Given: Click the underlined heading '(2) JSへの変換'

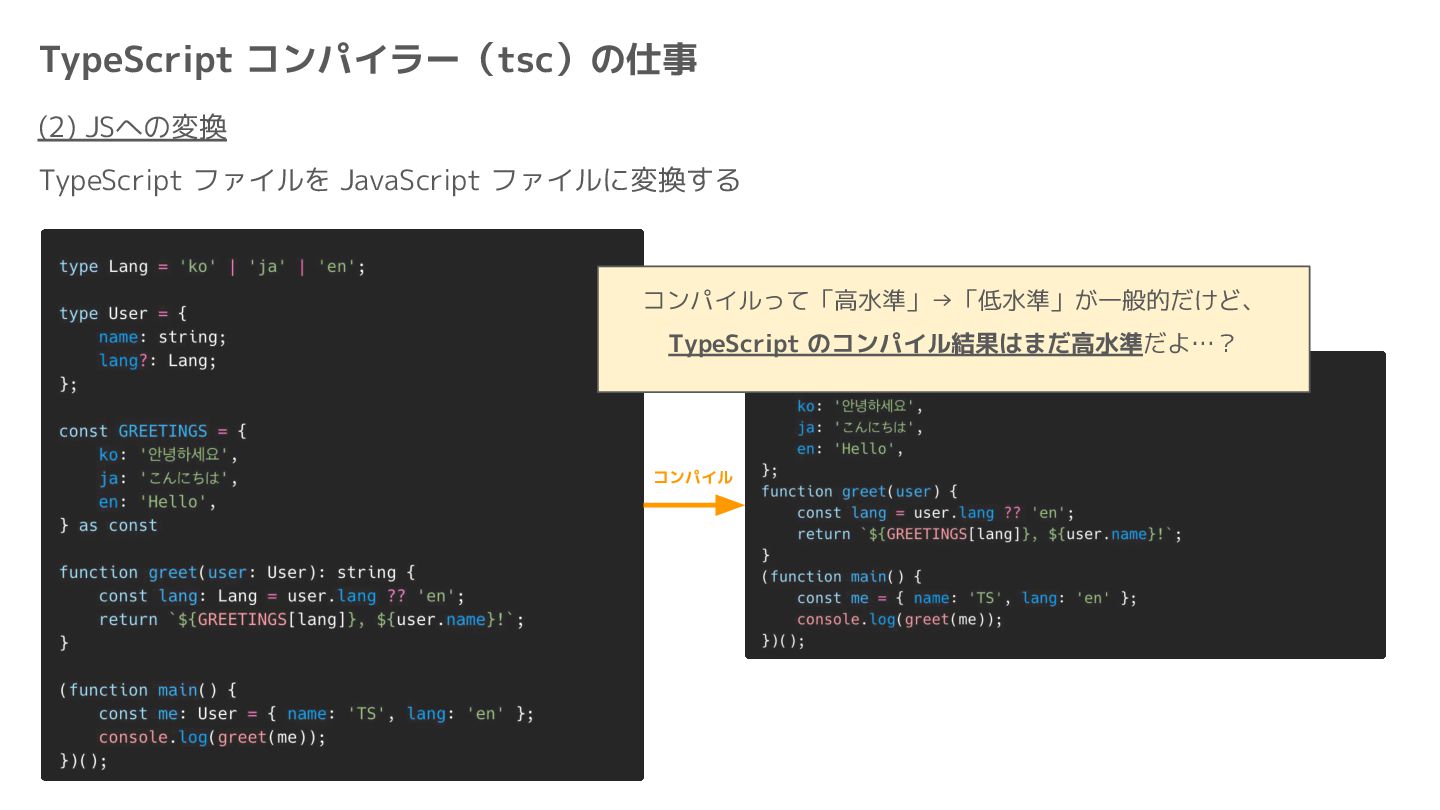Looking at the screenshot, I should click(132, 127).
